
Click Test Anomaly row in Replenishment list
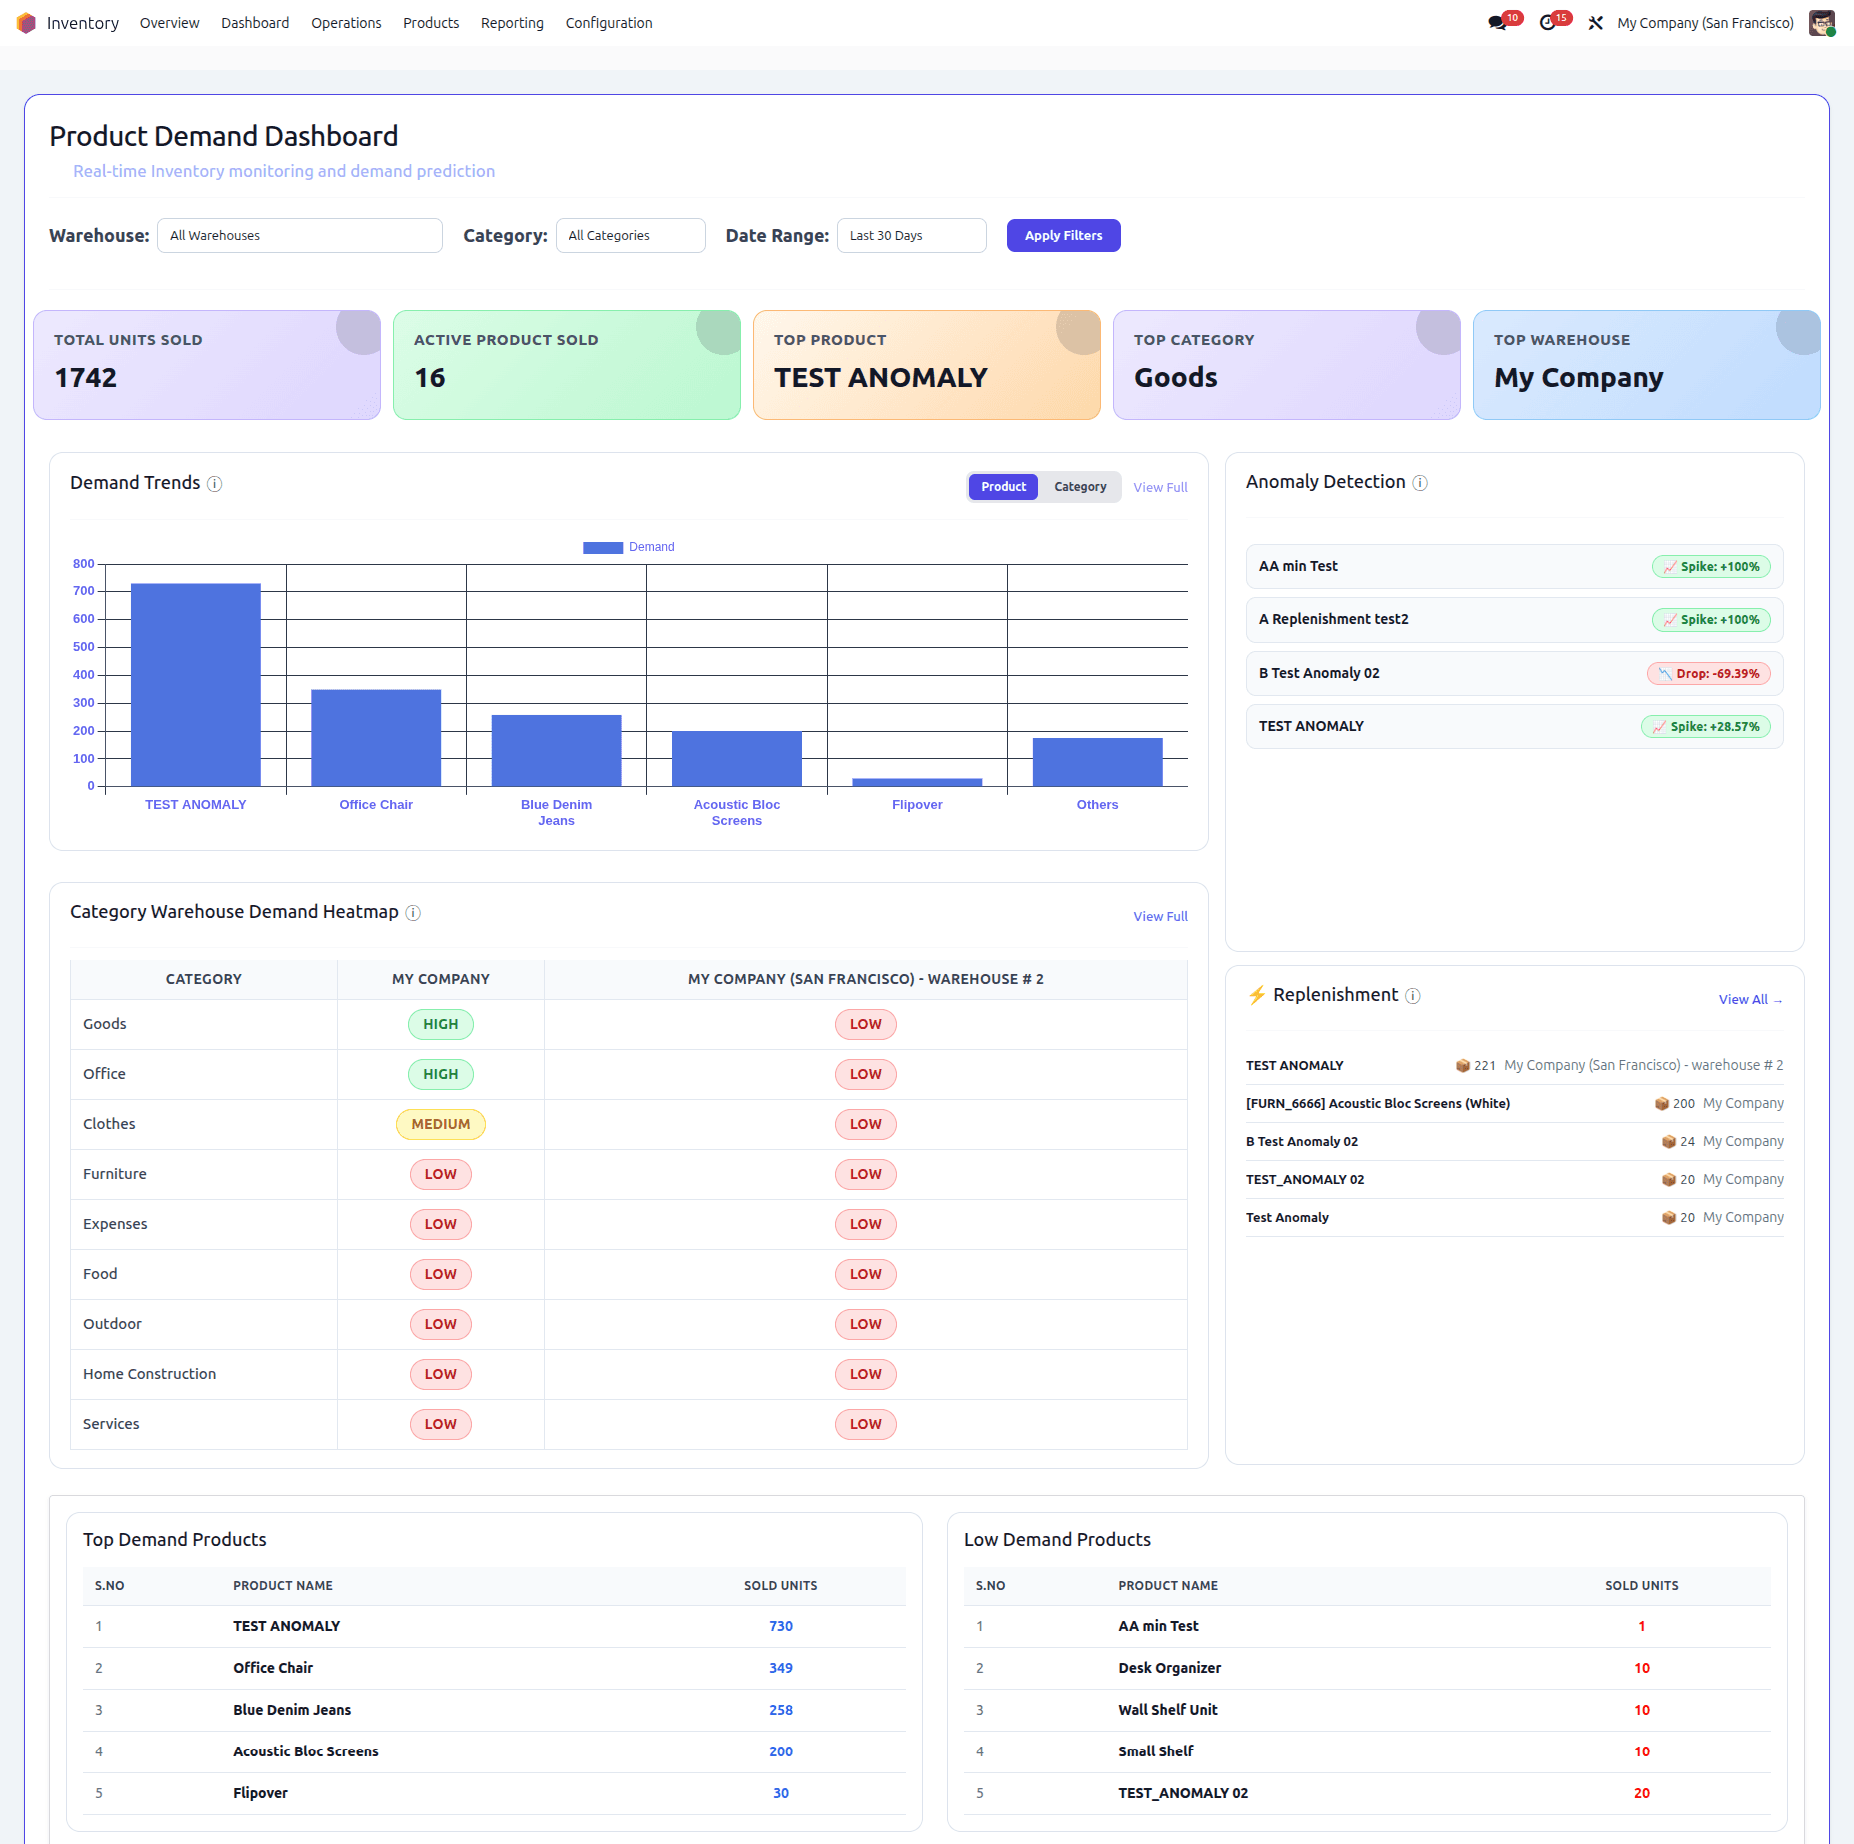click(1514, 1218)
